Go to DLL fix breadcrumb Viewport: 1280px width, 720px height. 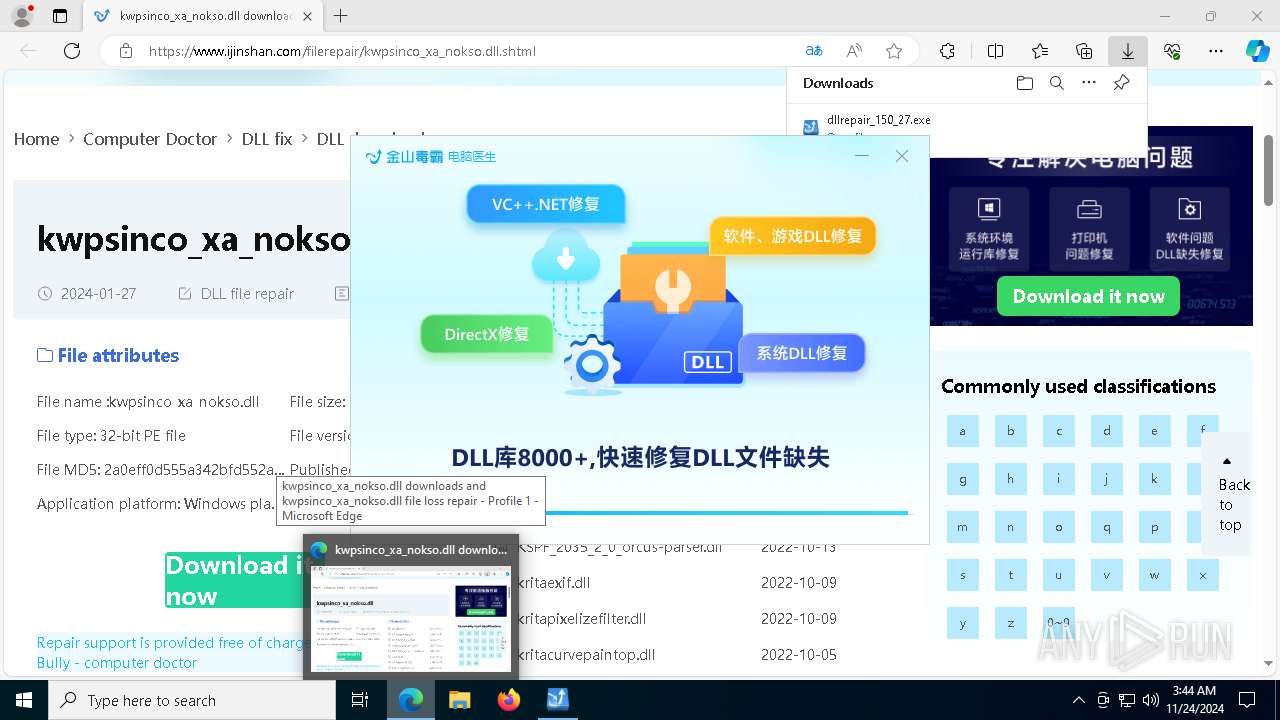(267, 139)
